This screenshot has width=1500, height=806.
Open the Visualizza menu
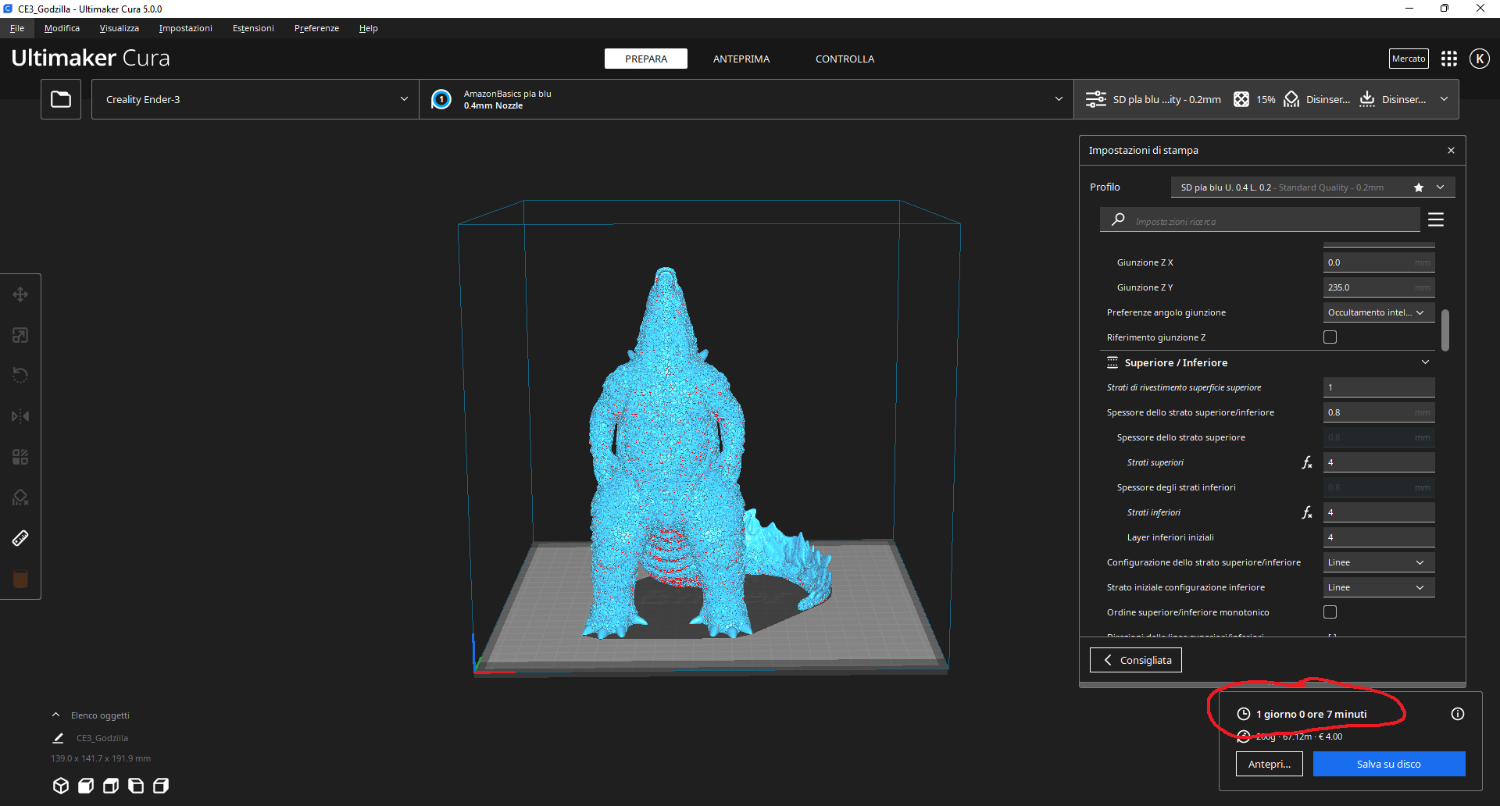(x=119, y=28)
